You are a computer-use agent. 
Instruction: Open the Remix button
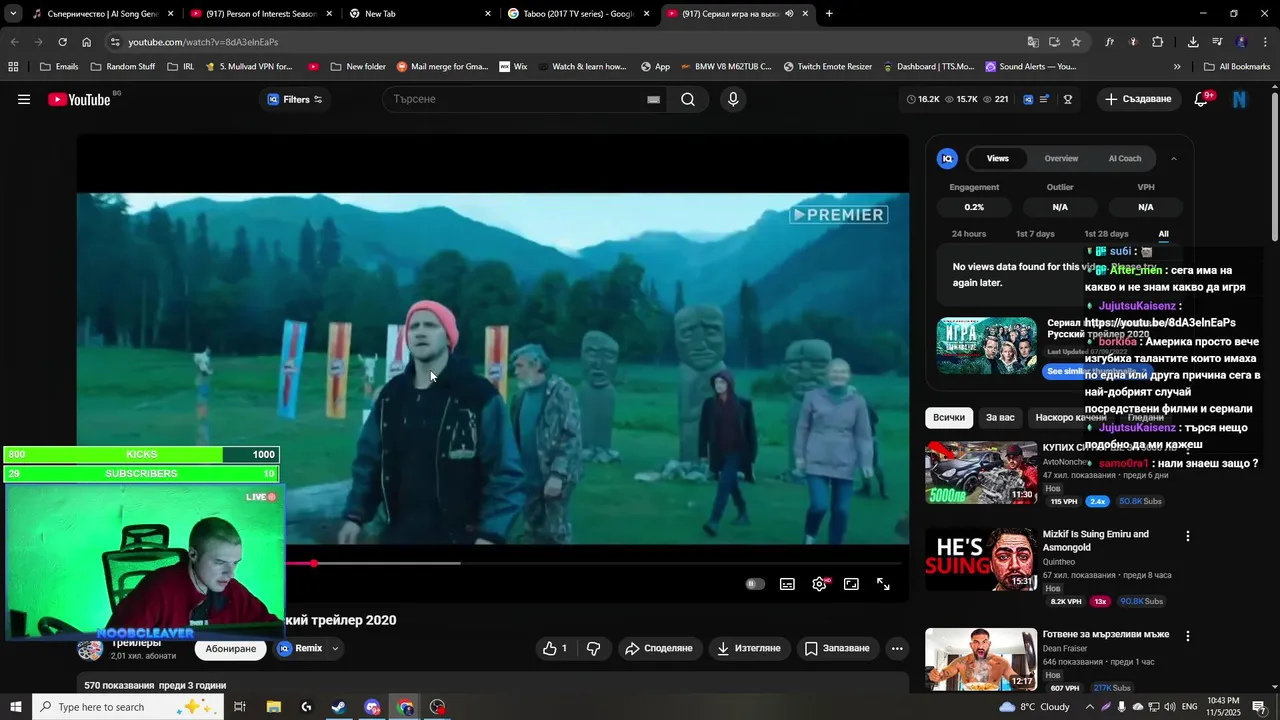(x=301, y=648)
